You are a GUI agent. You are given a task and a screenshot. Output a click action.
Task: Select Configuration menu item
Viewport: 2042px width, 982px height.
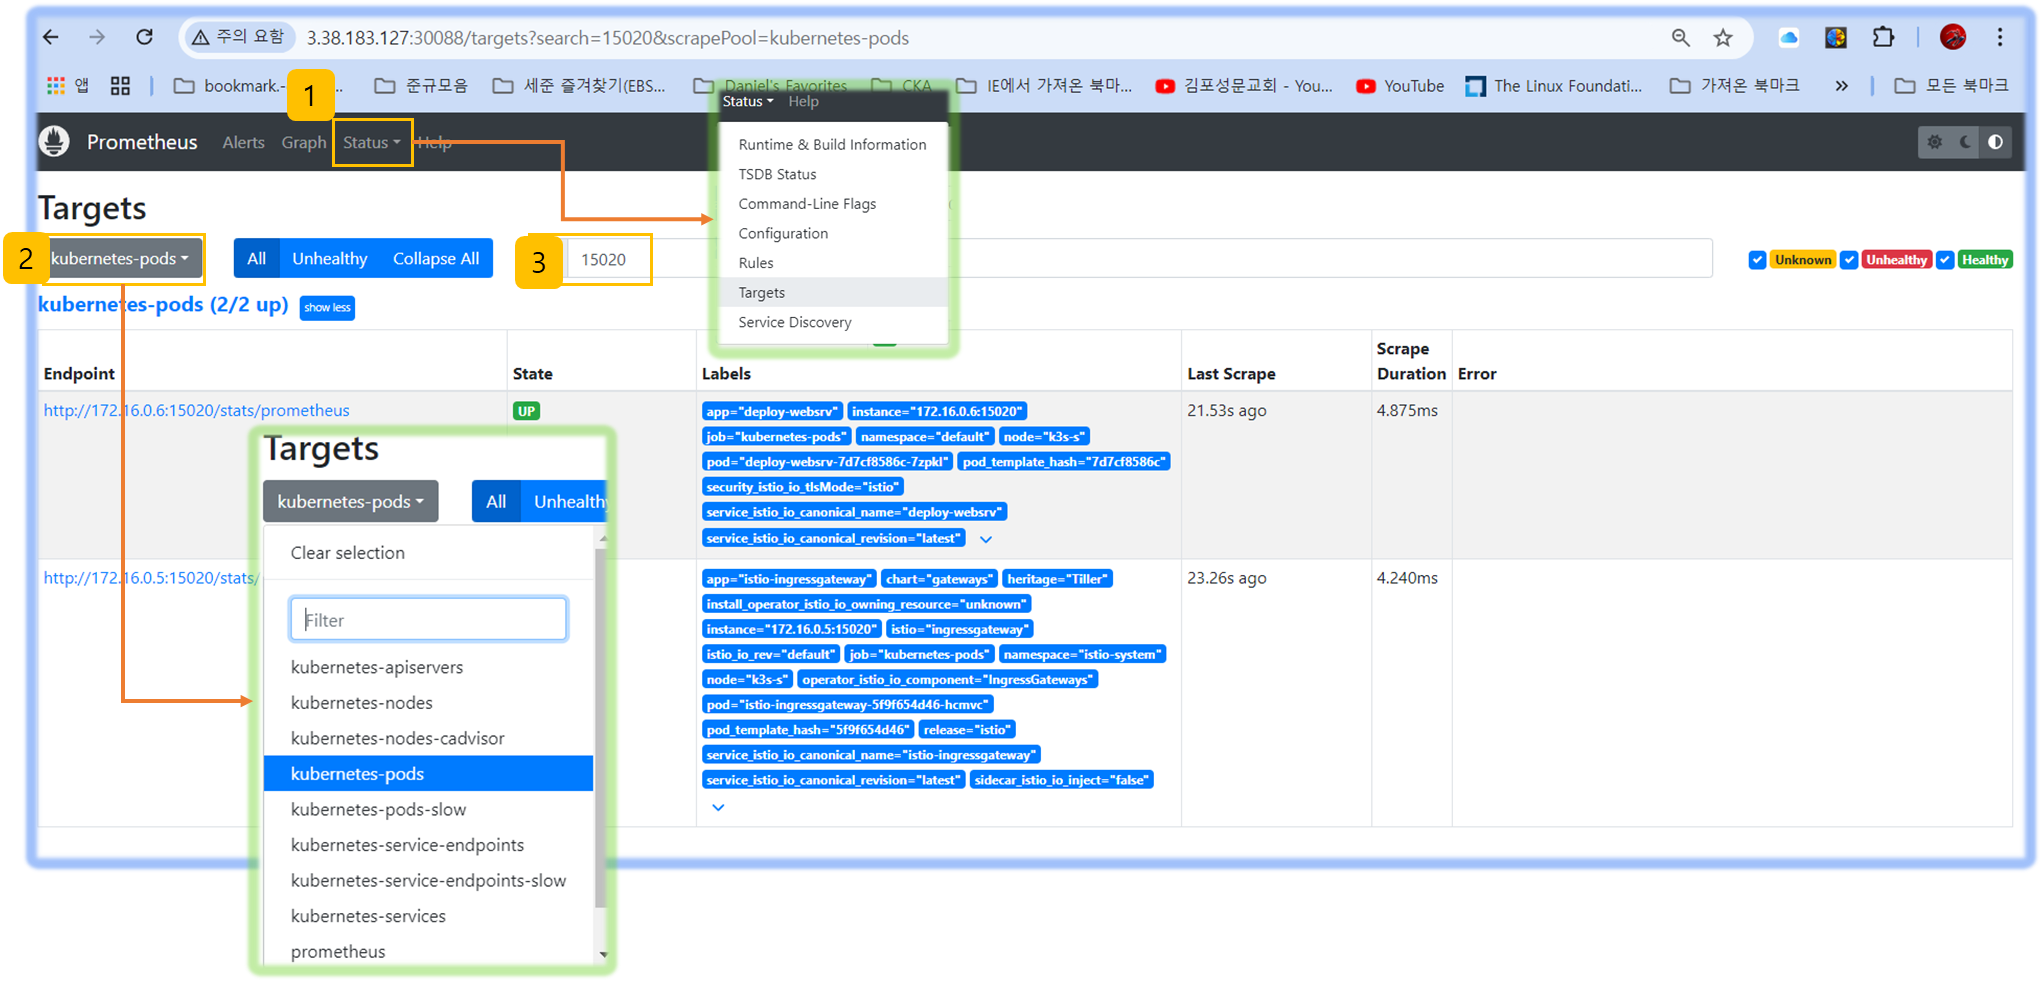pyautogui.click(x=832, y=233)
